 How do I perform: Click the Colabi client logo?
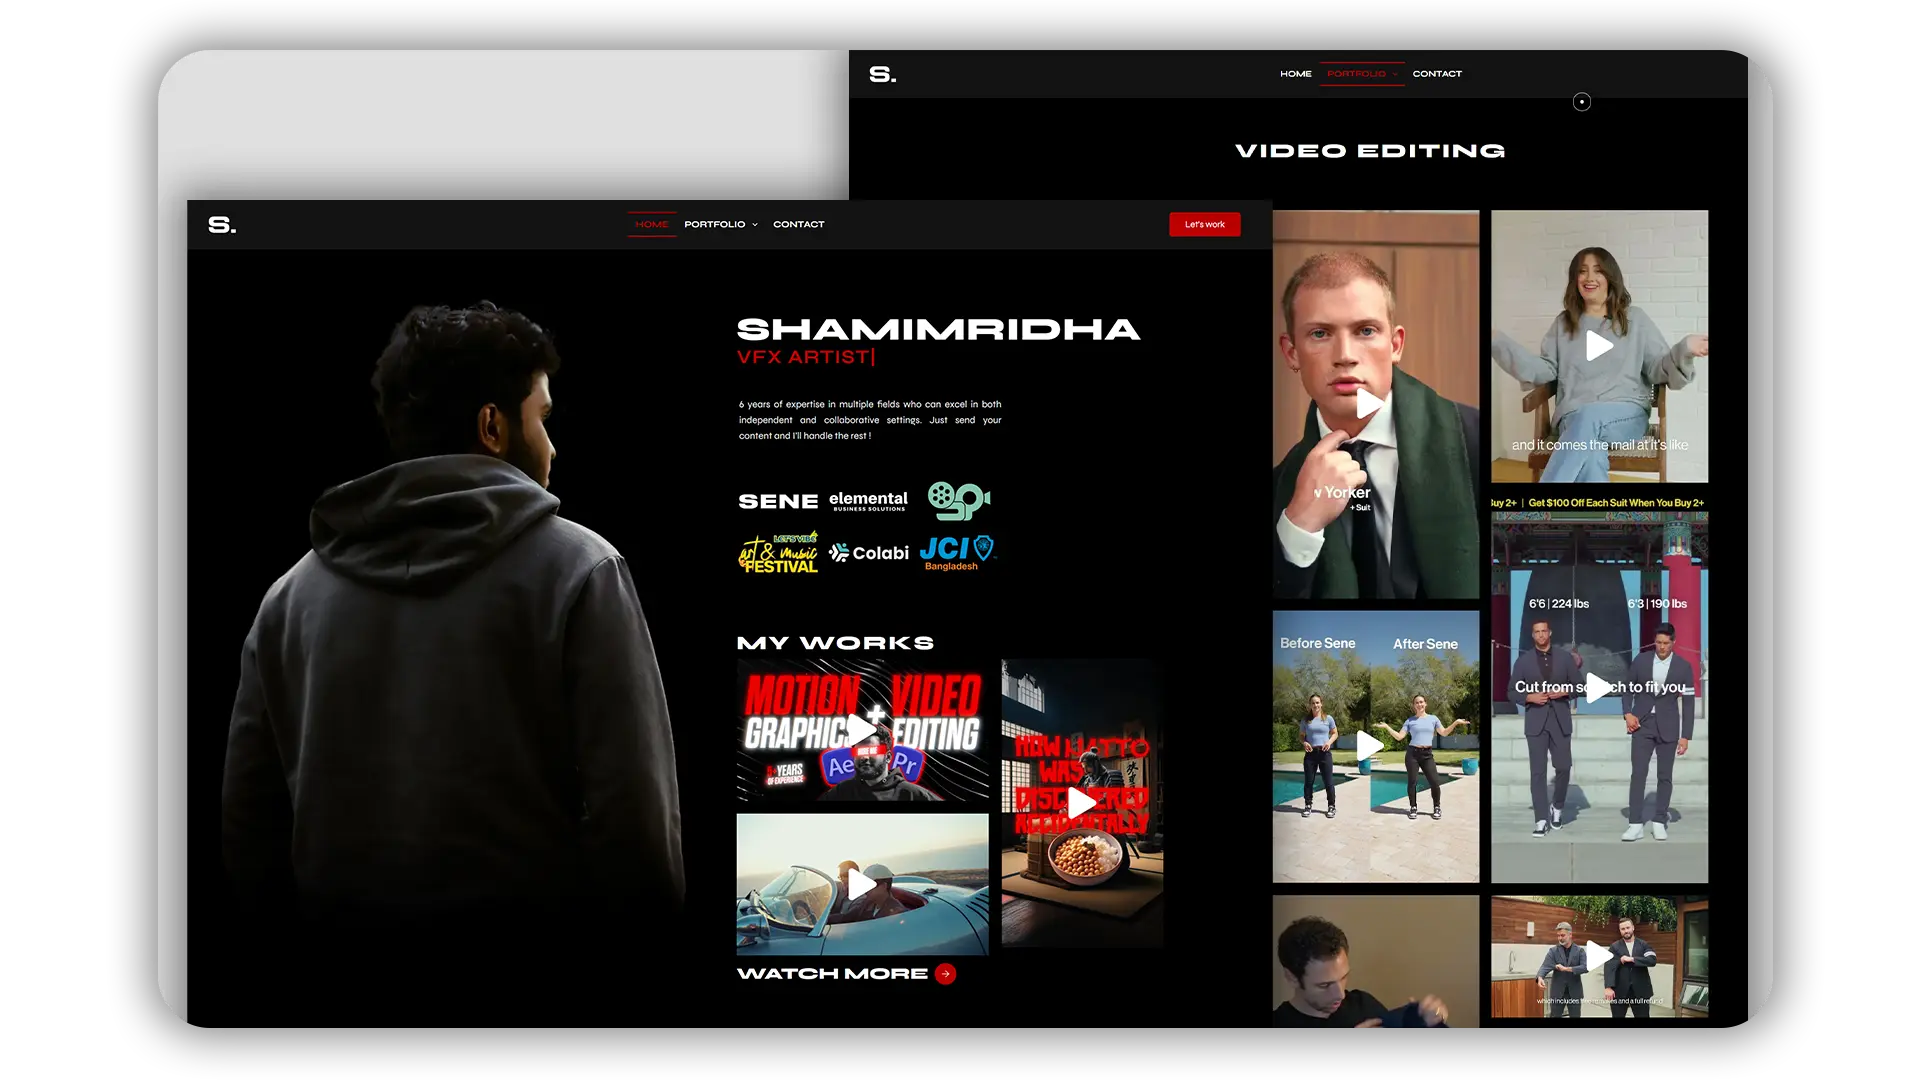869,553
